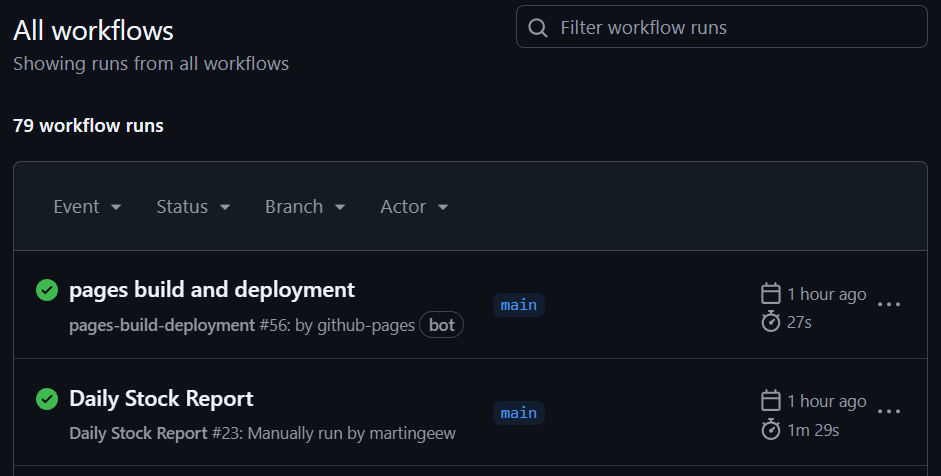Click calendar icon on Daily Stock Report row
Image resolution: width=941 pixels, height=476 pixels.
coord(771,400)
